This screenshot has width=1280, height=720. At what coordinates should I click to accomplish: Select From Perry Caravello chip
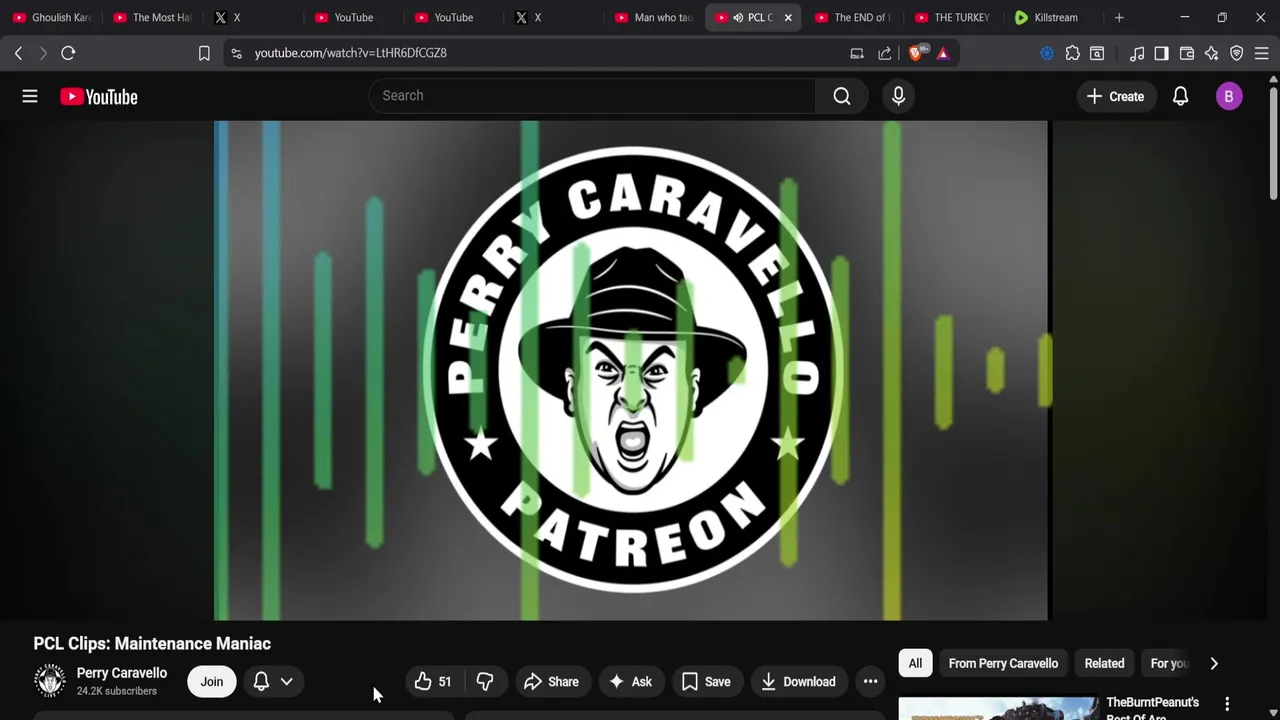pos(1003,663)
